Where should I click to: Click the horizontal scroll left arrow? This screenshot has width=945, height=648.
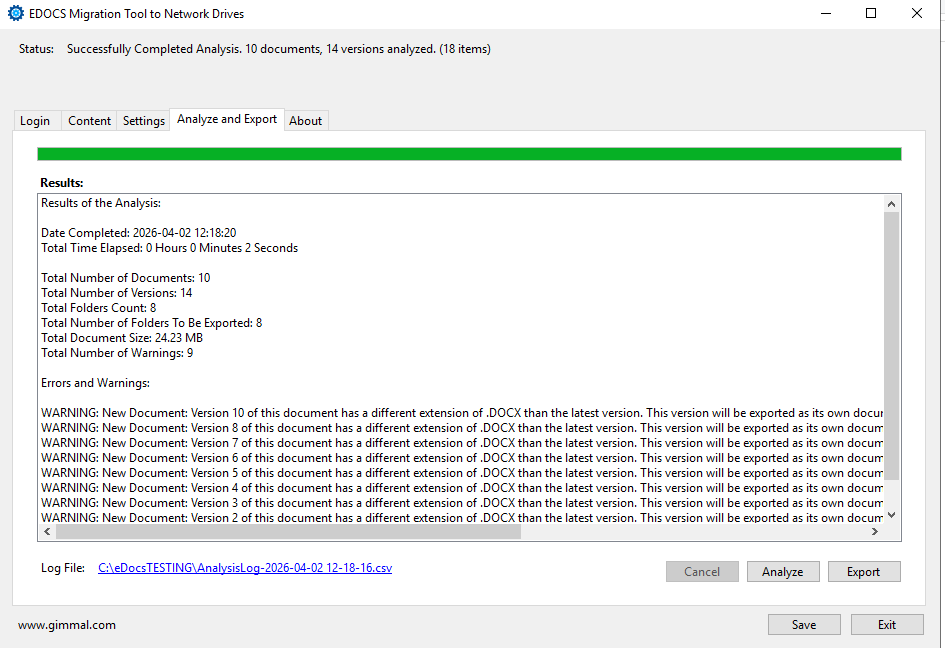(x=47, y=532)
